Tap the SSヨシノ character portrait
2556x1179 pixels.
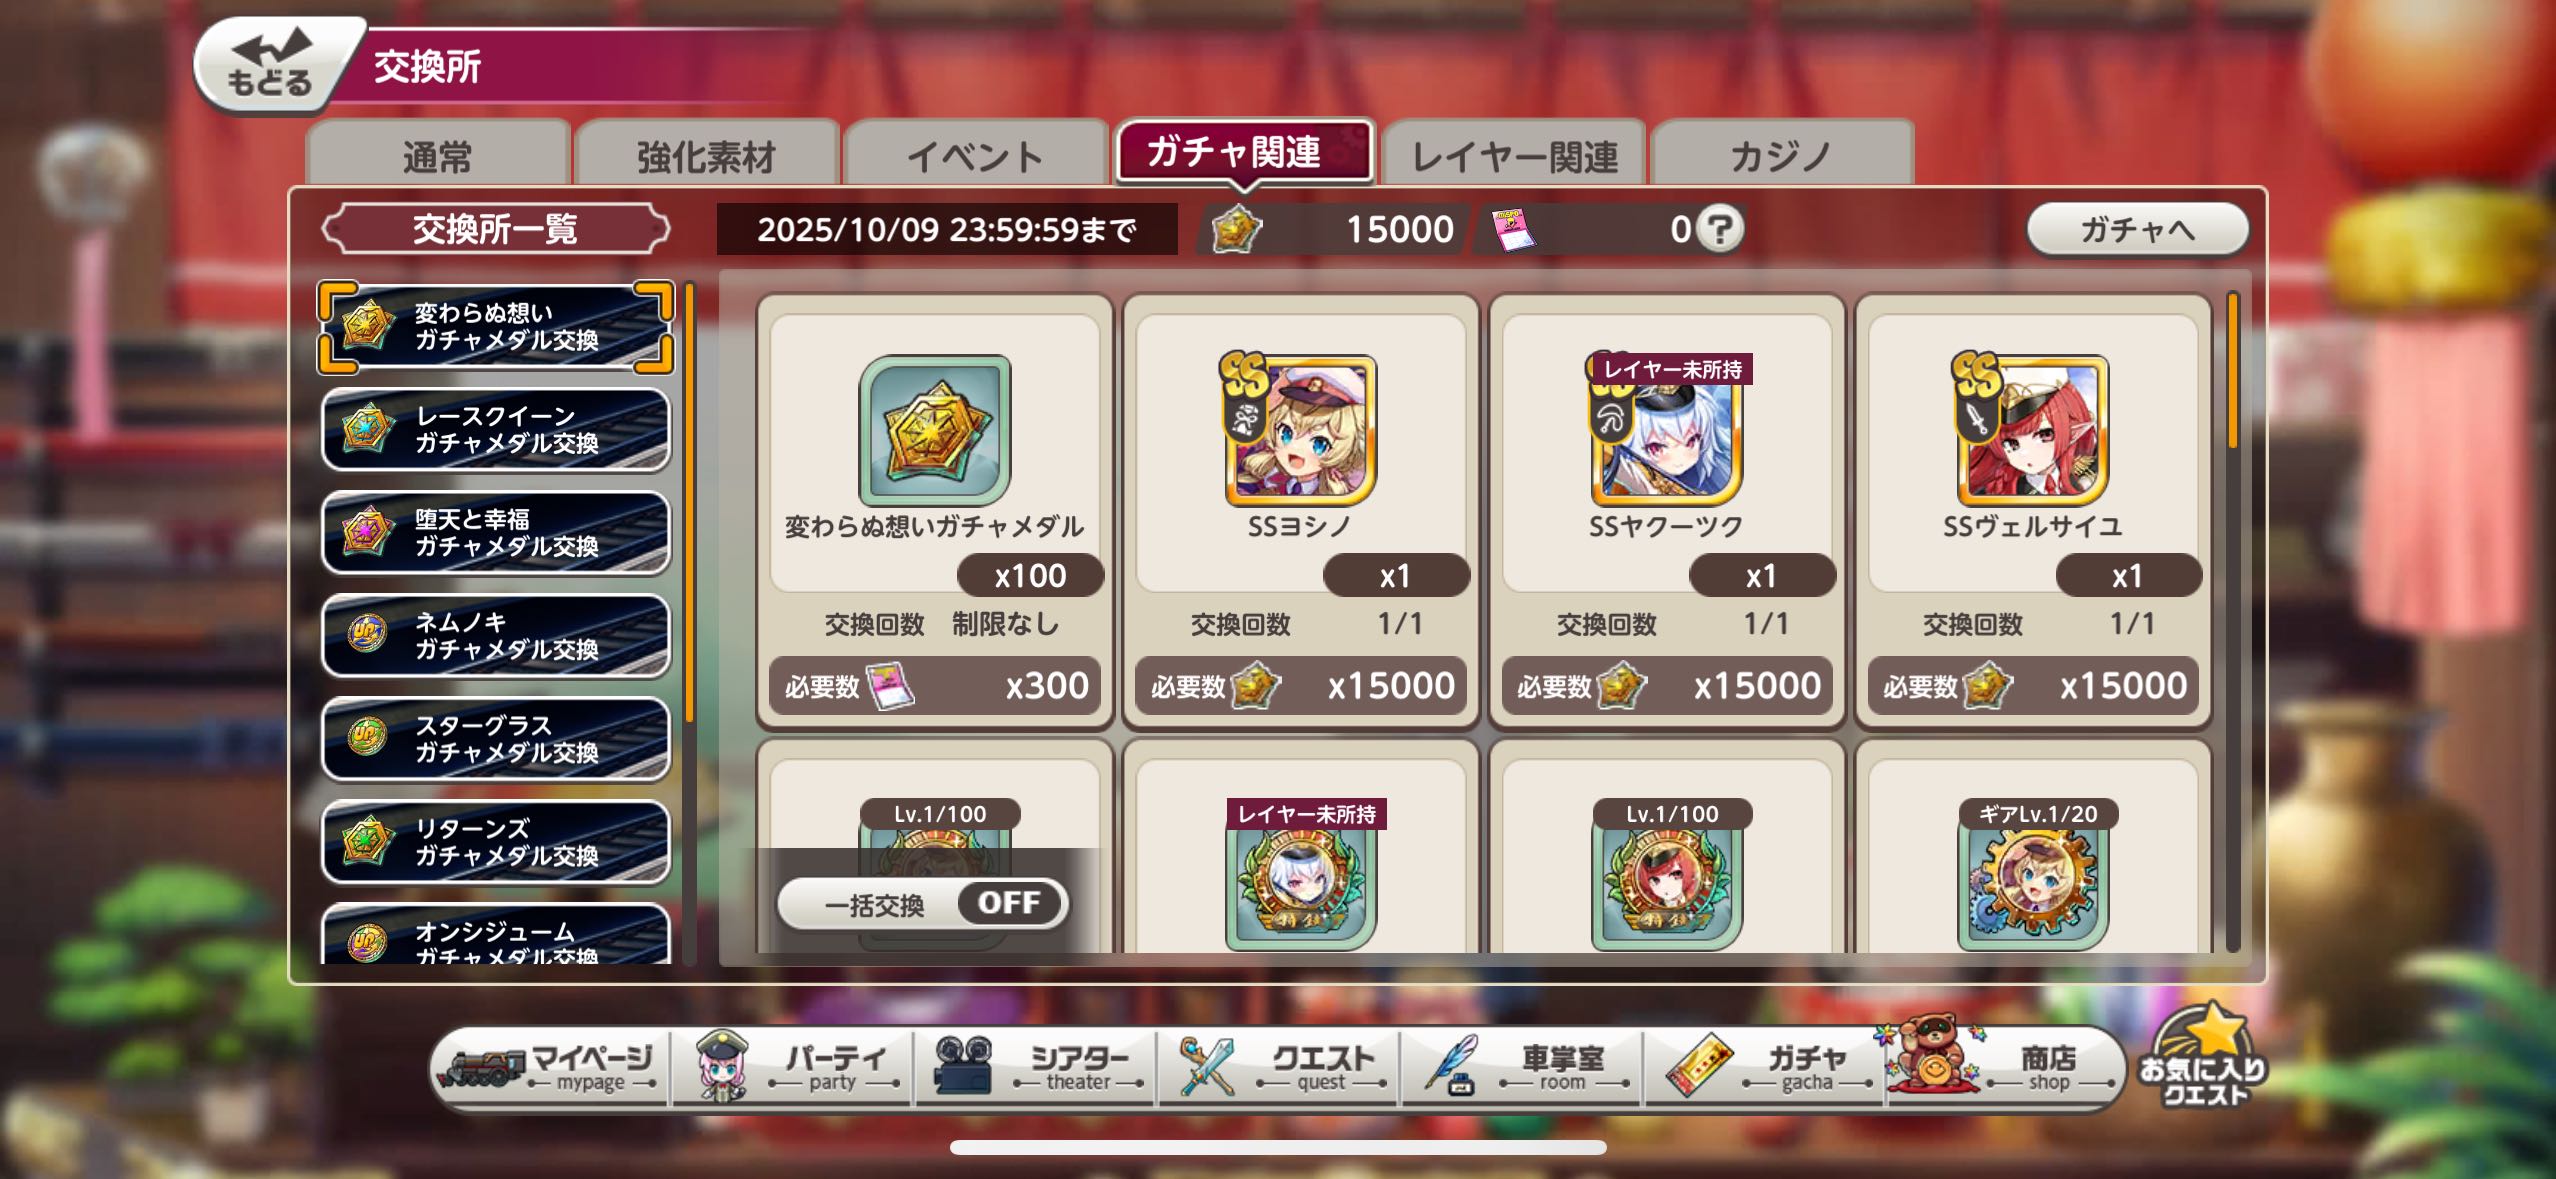click(1300, 429)
